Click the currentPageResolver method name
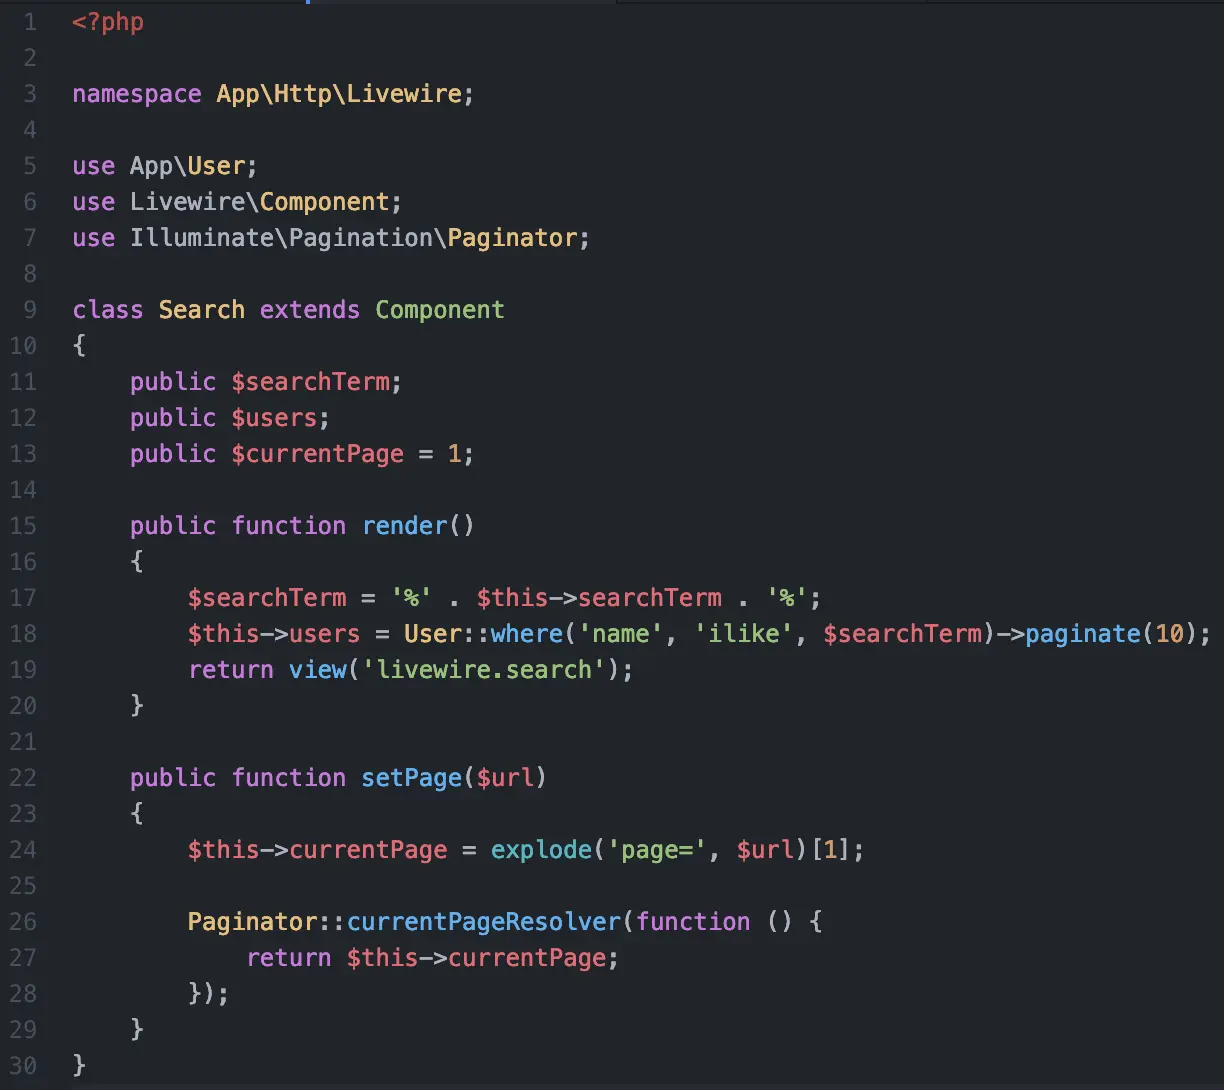 [484, 922]
